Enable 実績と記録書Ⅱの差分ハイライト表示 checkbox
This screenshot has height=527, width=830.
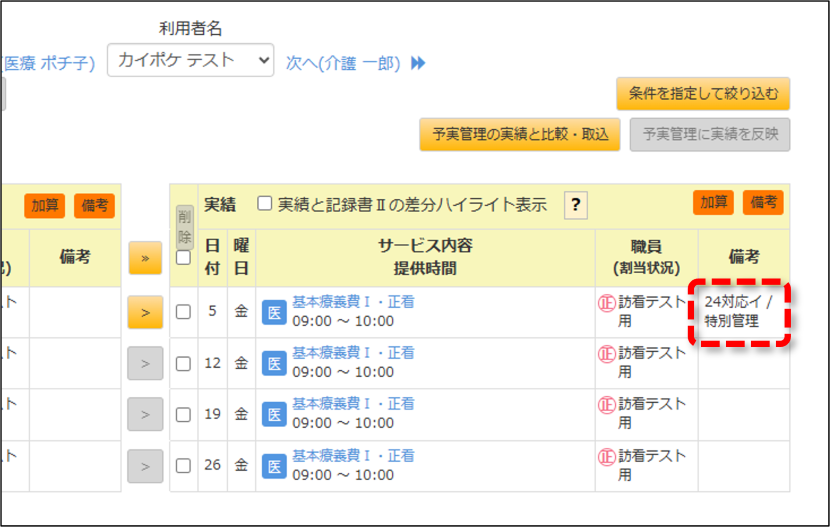point(265,203)
